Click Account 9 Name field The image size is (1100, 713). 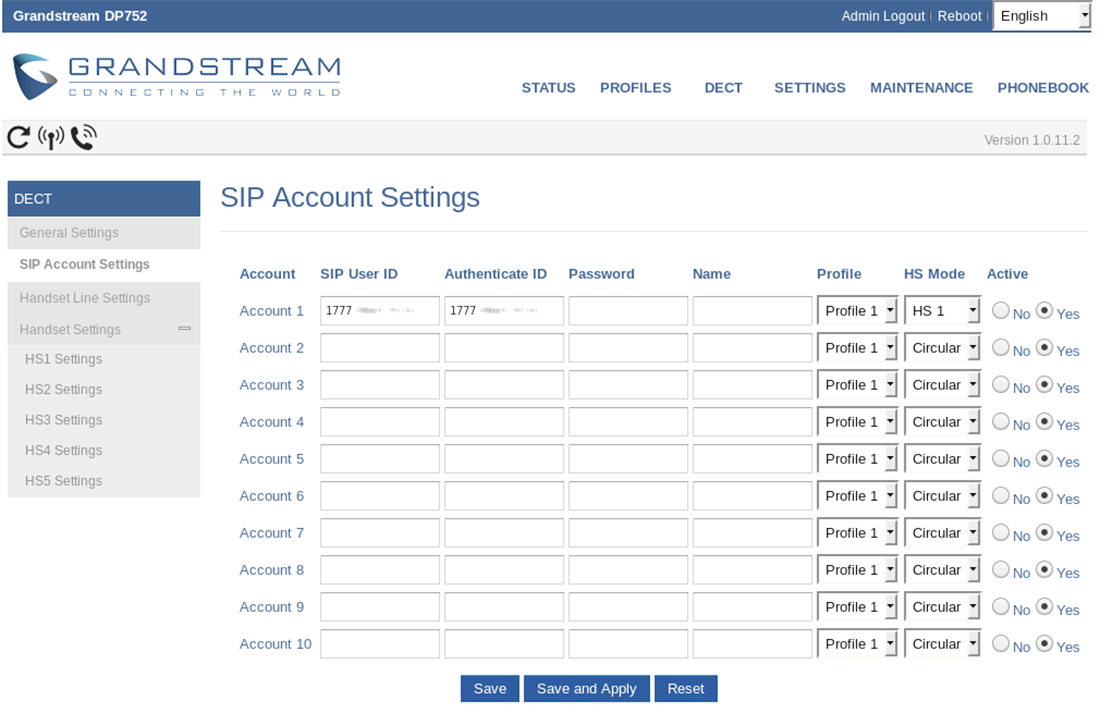752,606
